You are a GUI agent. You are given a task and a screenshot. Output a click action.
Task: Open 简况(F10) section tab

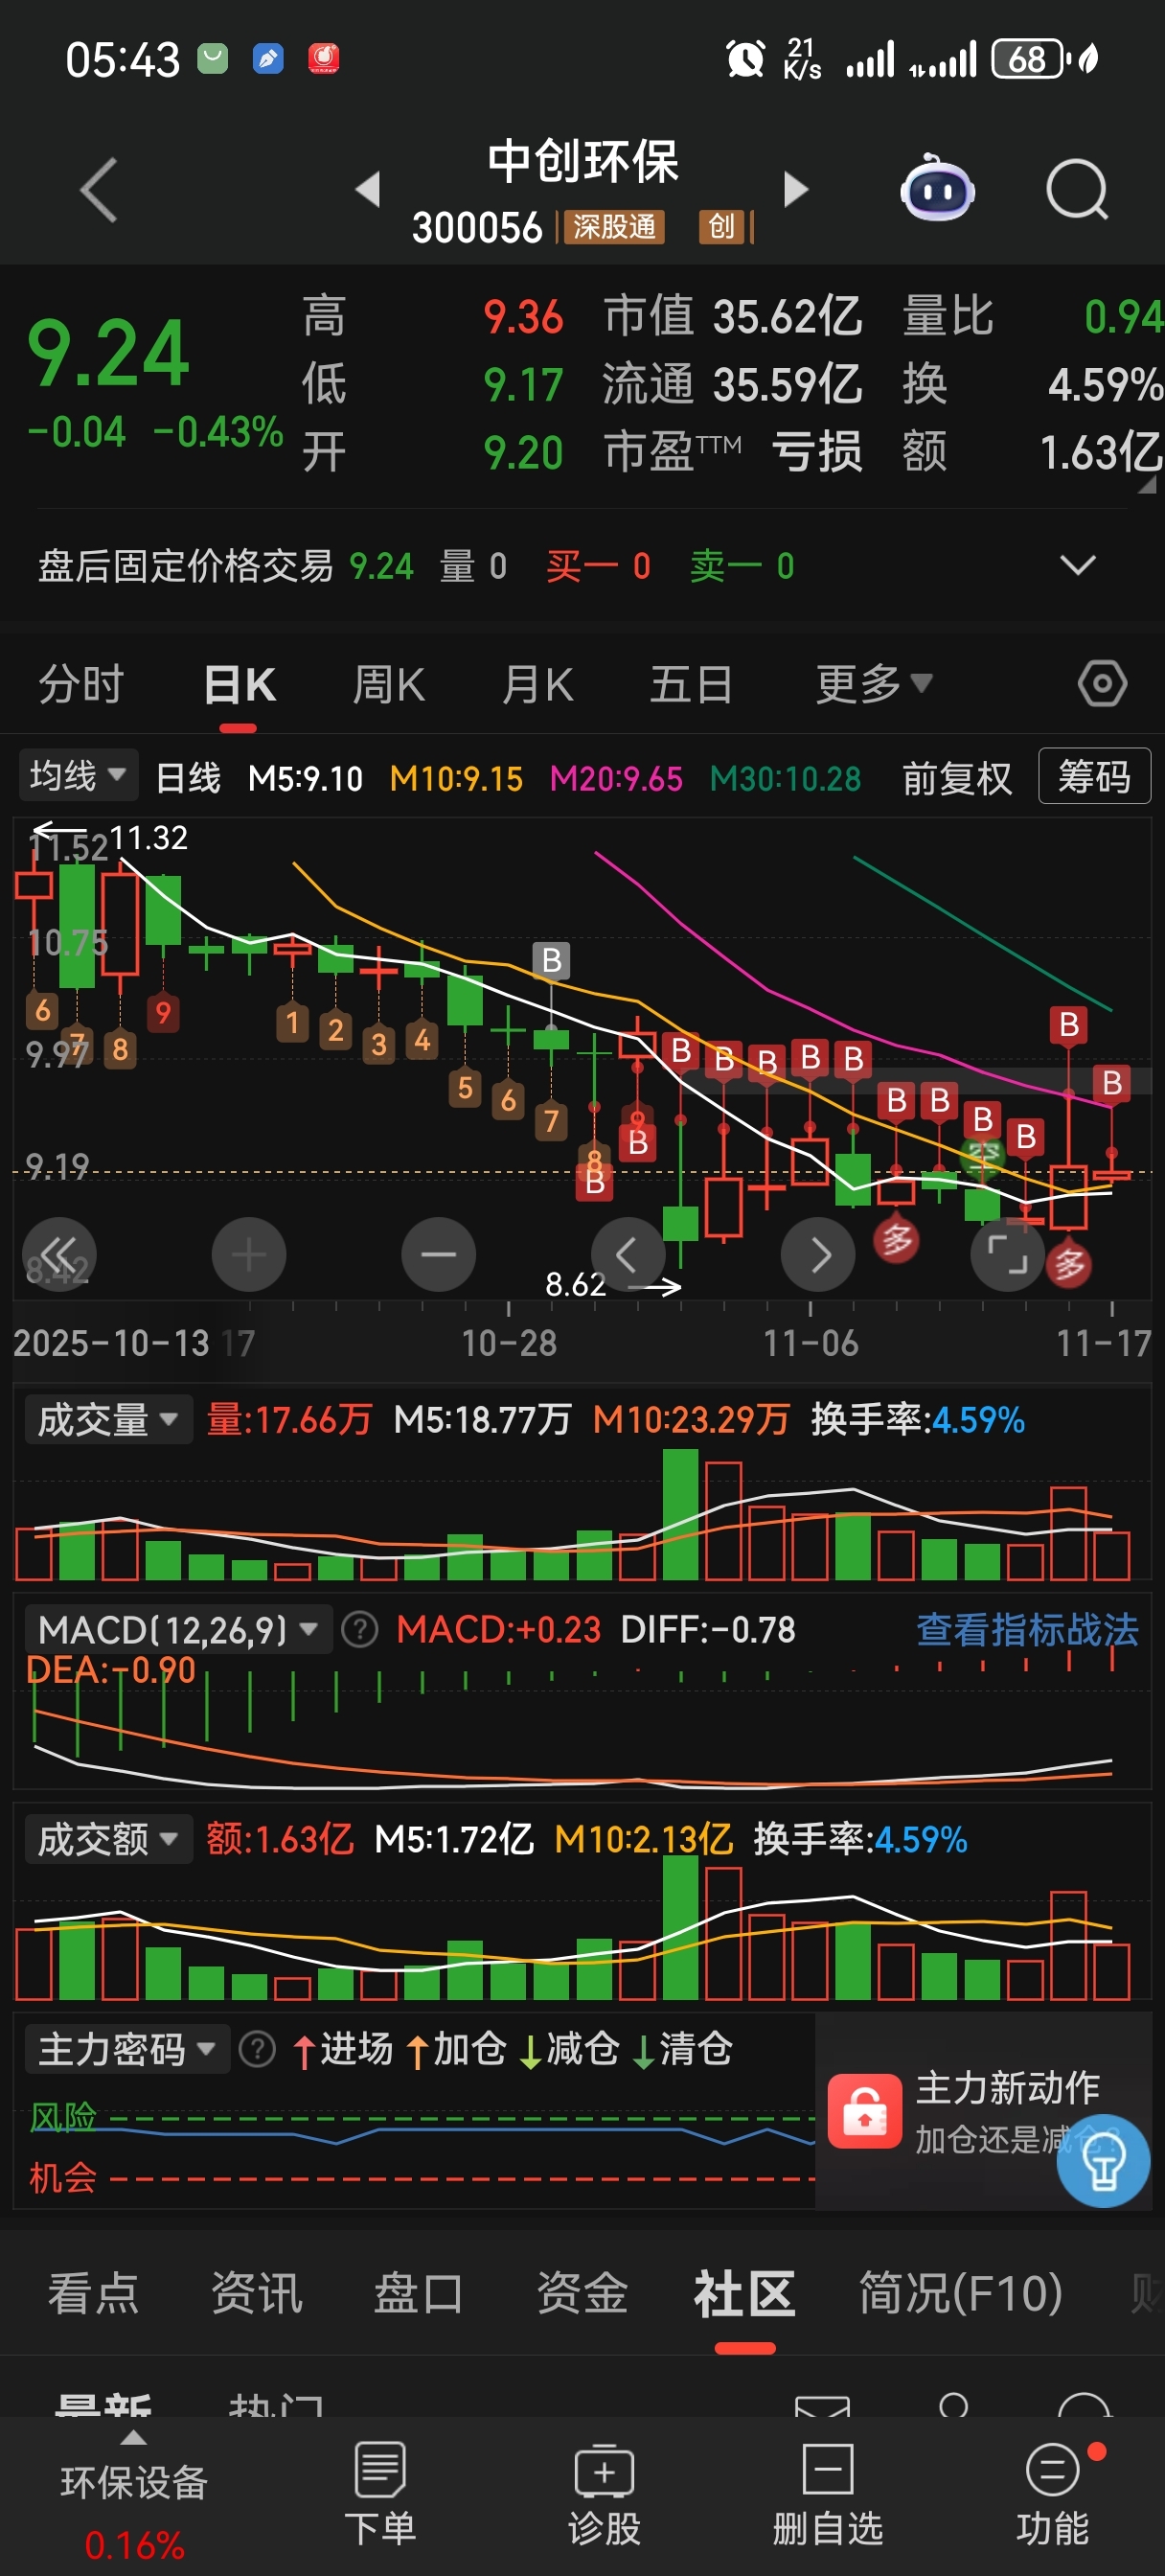click(x=960, y=2292)
